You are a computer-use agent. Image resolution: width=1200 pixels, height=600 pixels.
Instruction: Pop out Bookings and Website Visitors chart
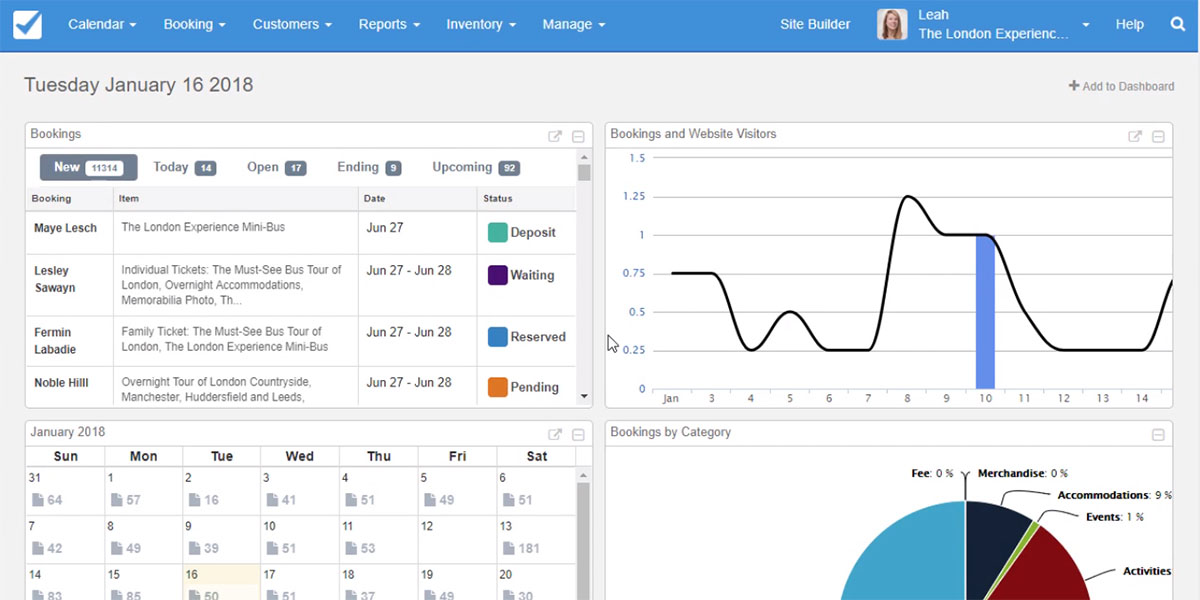click(1135, 137)
